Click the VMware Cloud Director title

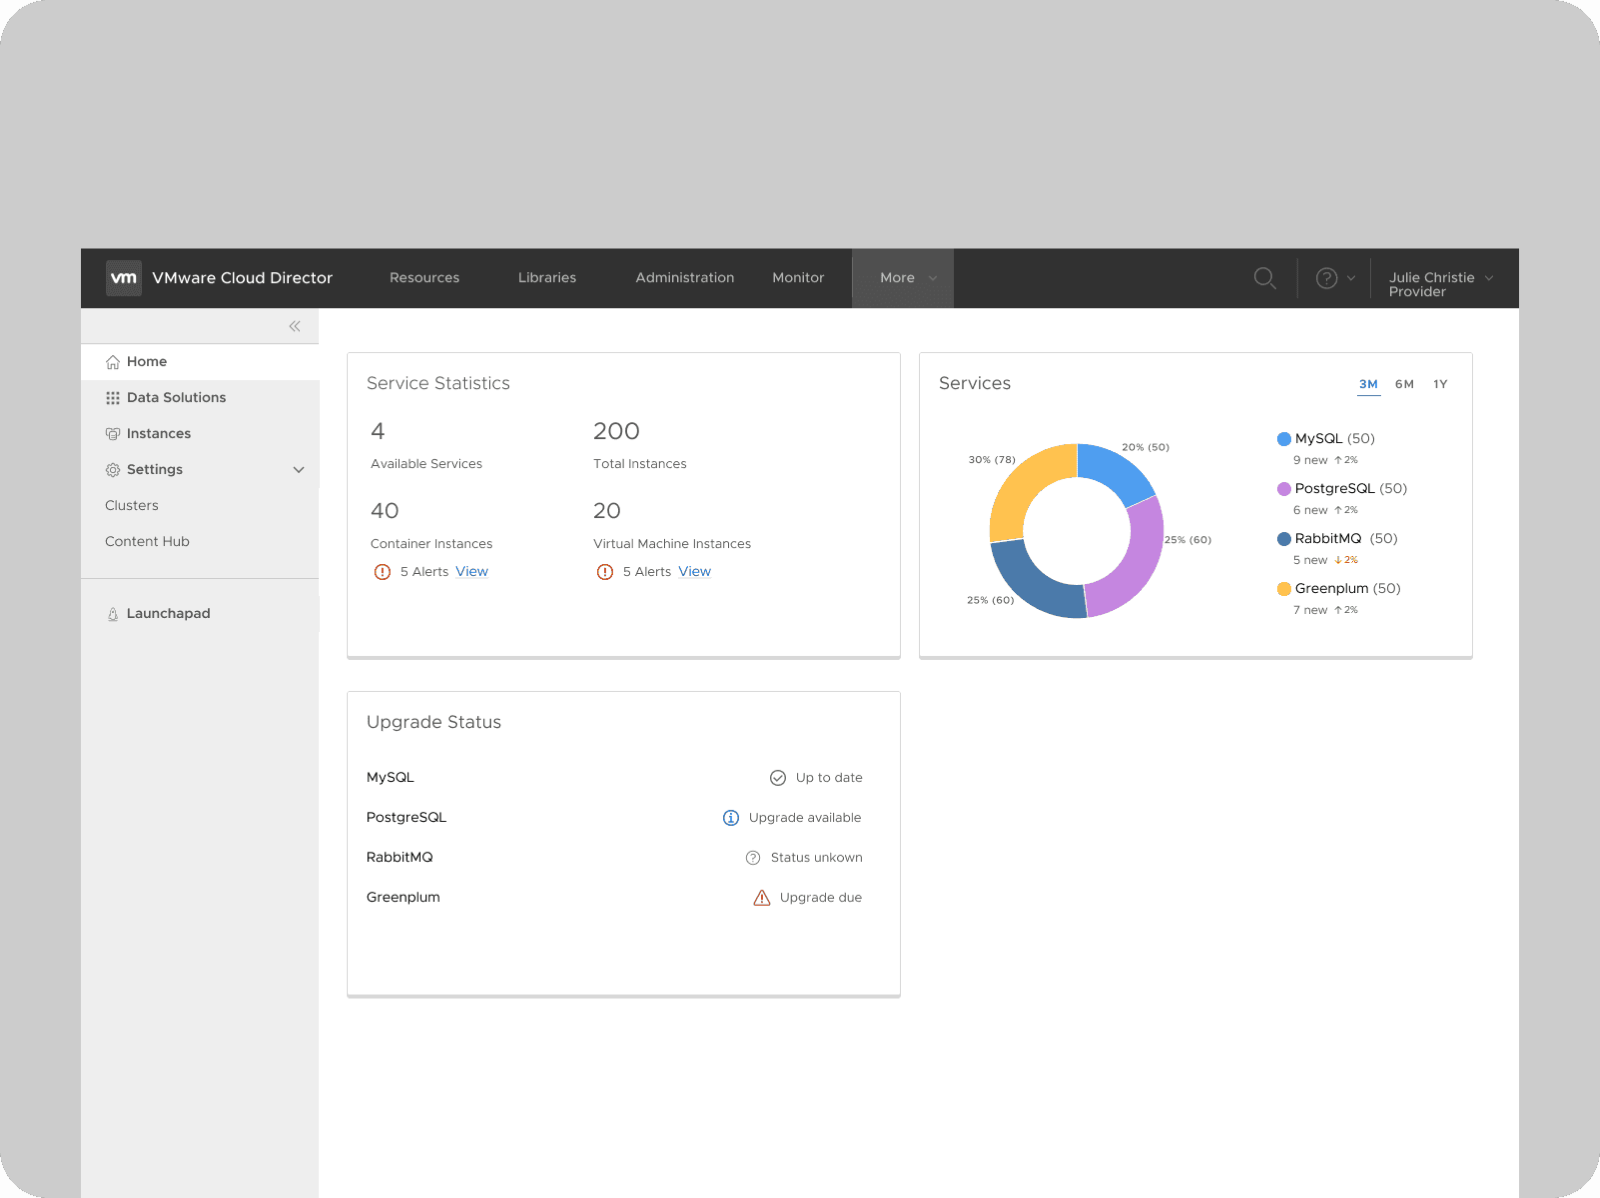tap(242, 278)
